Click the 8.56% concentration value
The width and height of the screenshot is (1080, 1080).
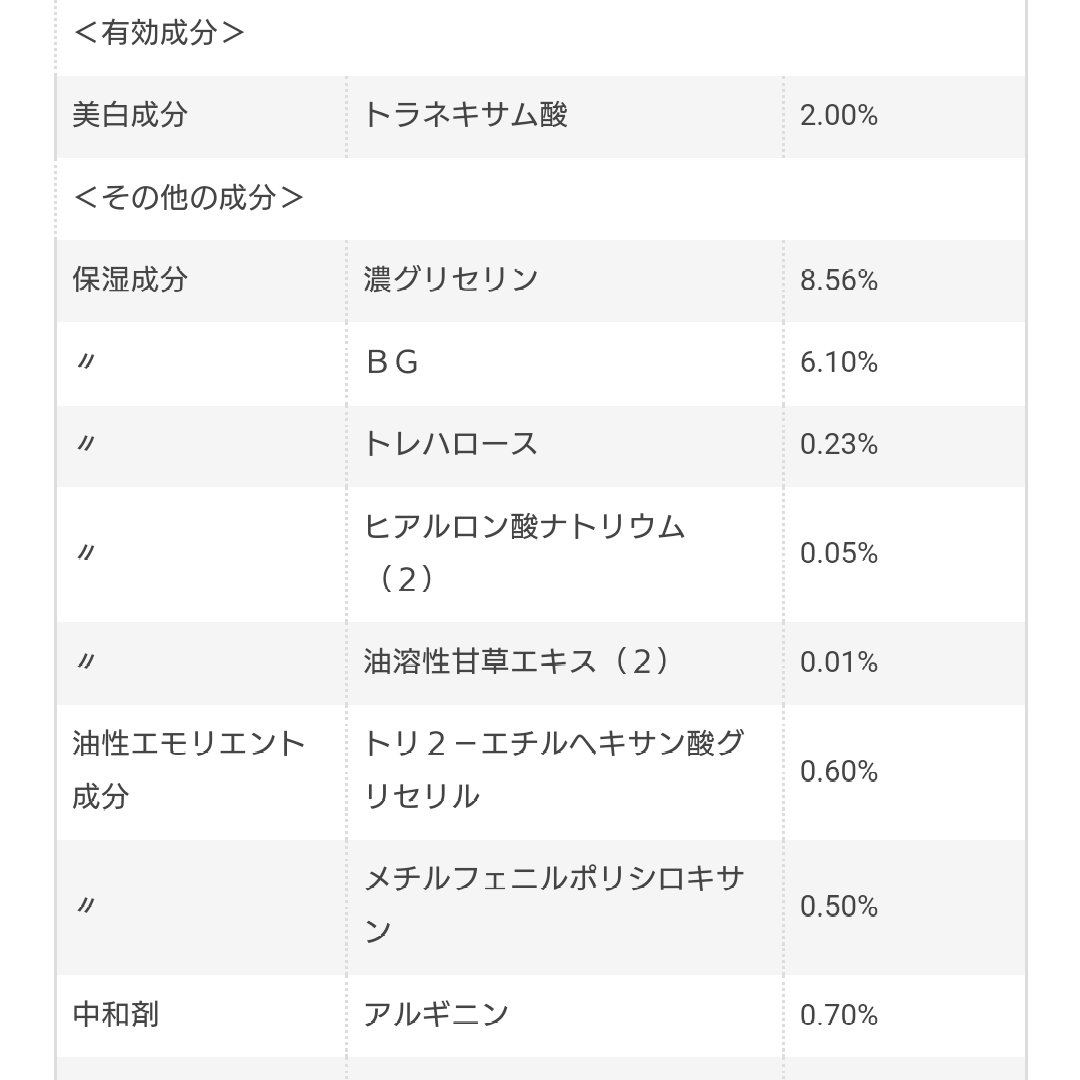pos(839,281)
